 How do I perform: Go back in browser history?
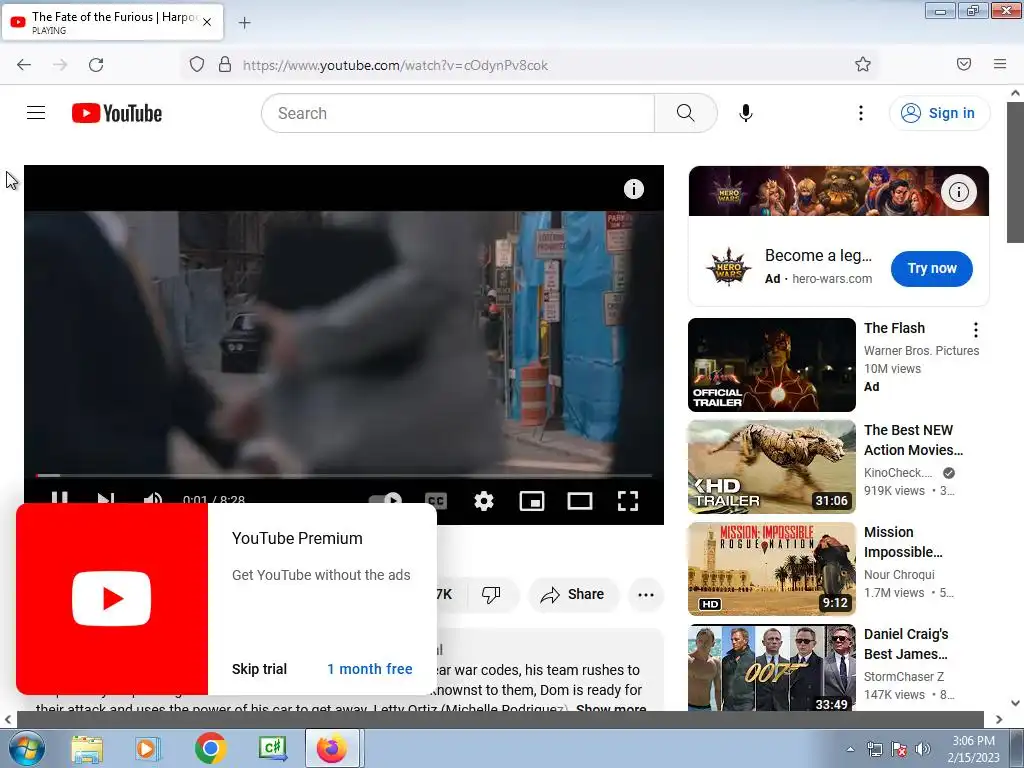24,65
